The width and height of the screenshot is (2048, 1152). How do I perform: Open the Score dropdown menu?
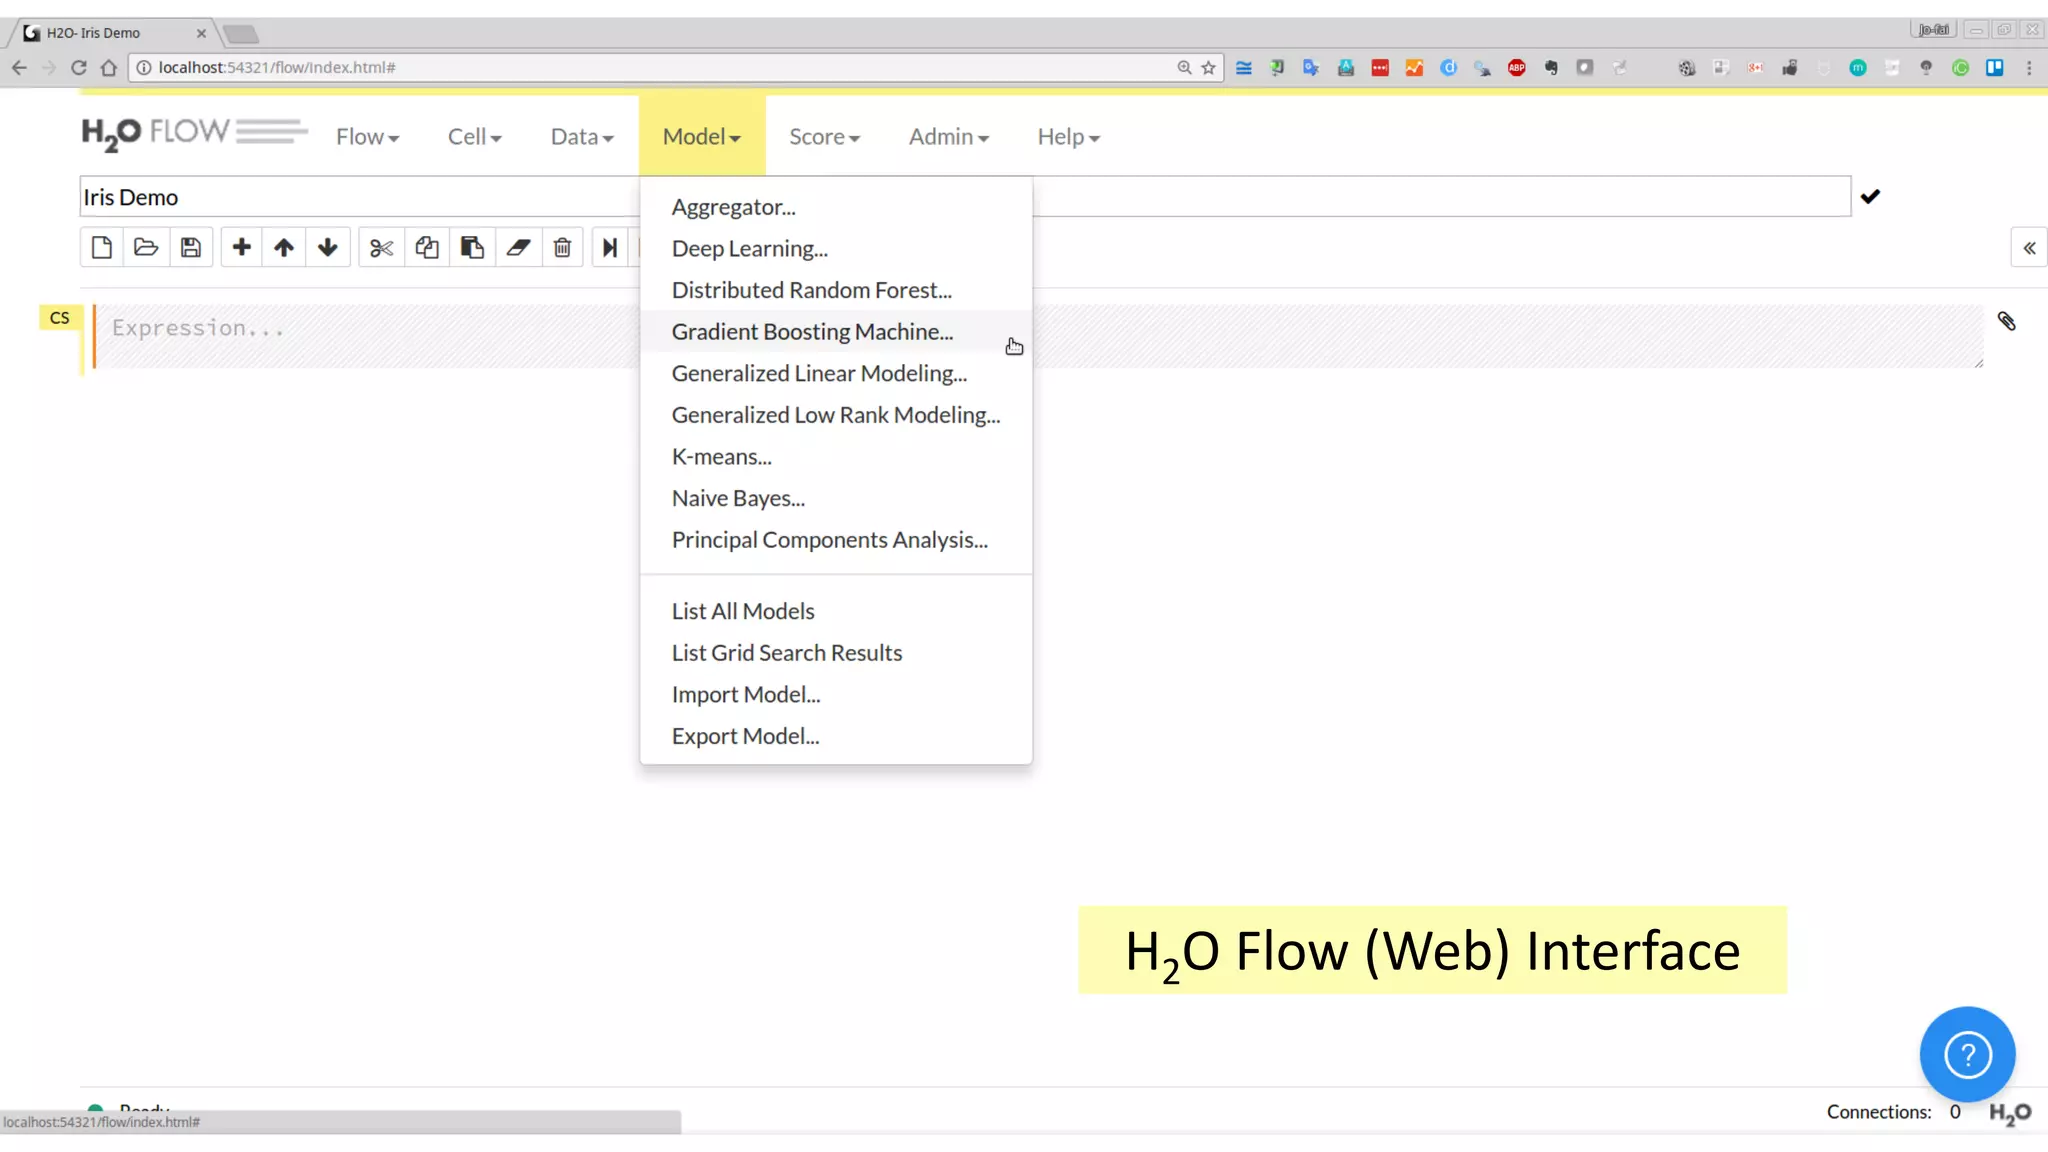pyautogui.click(x=824, y=137)
